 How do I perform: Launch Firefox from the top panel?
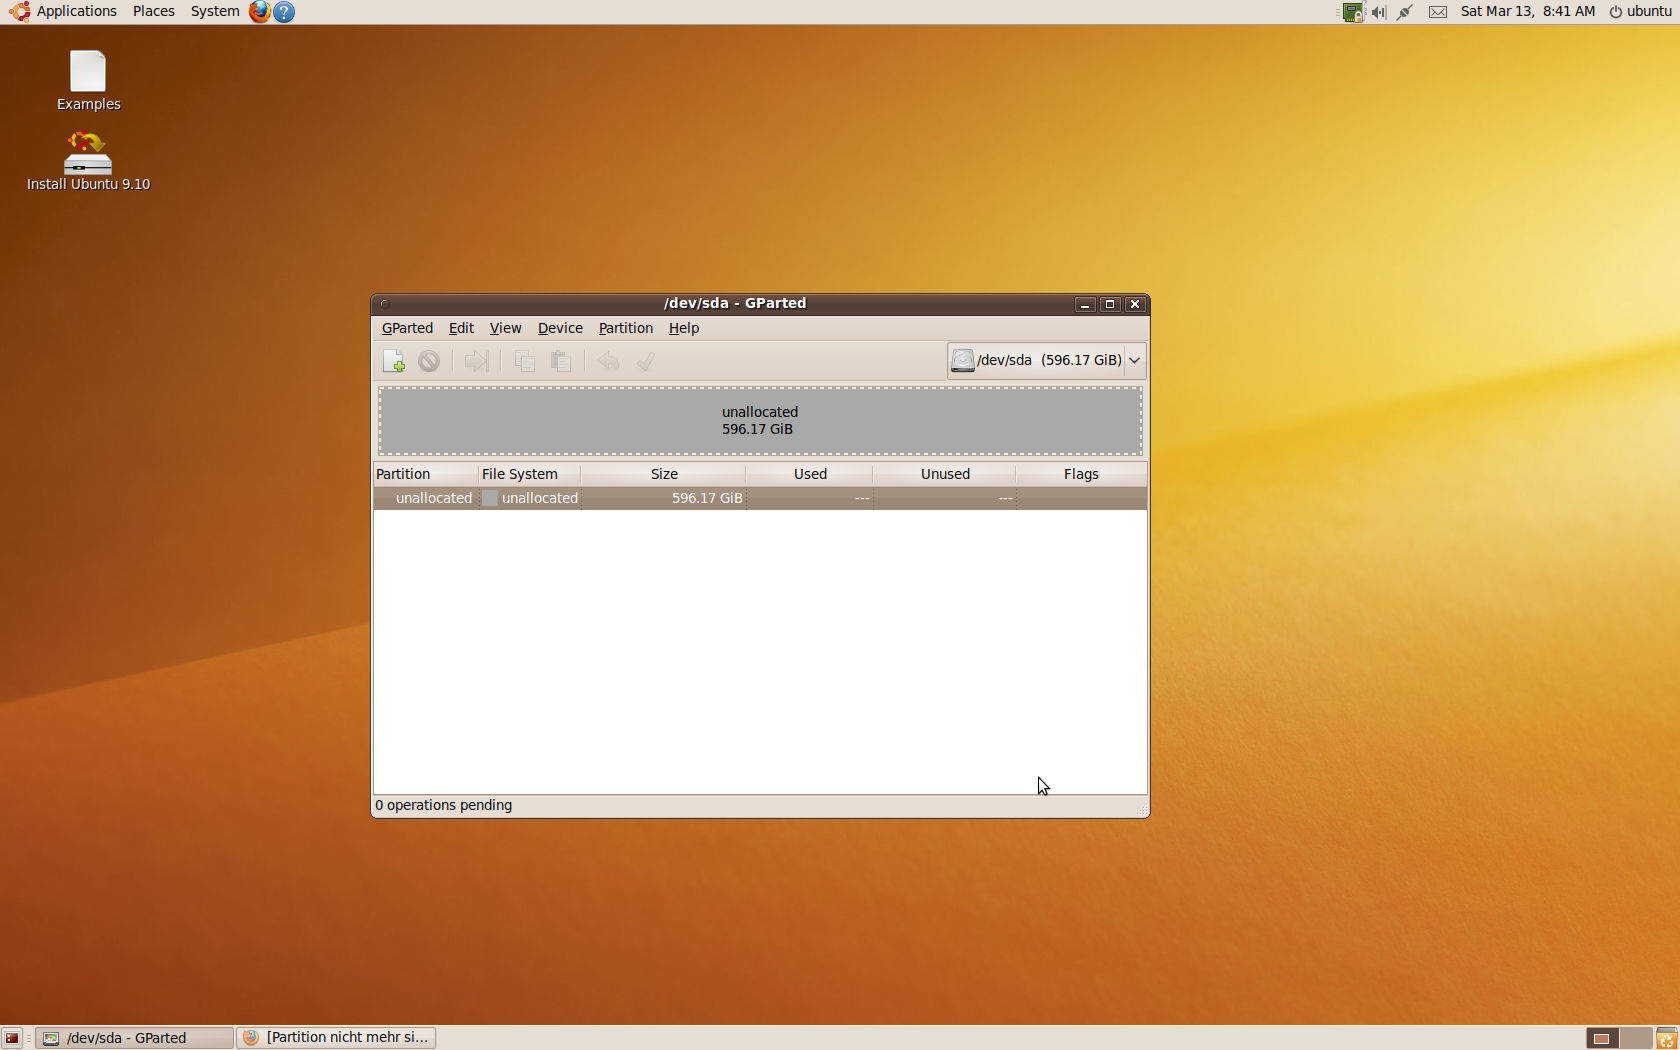point(260,11)
